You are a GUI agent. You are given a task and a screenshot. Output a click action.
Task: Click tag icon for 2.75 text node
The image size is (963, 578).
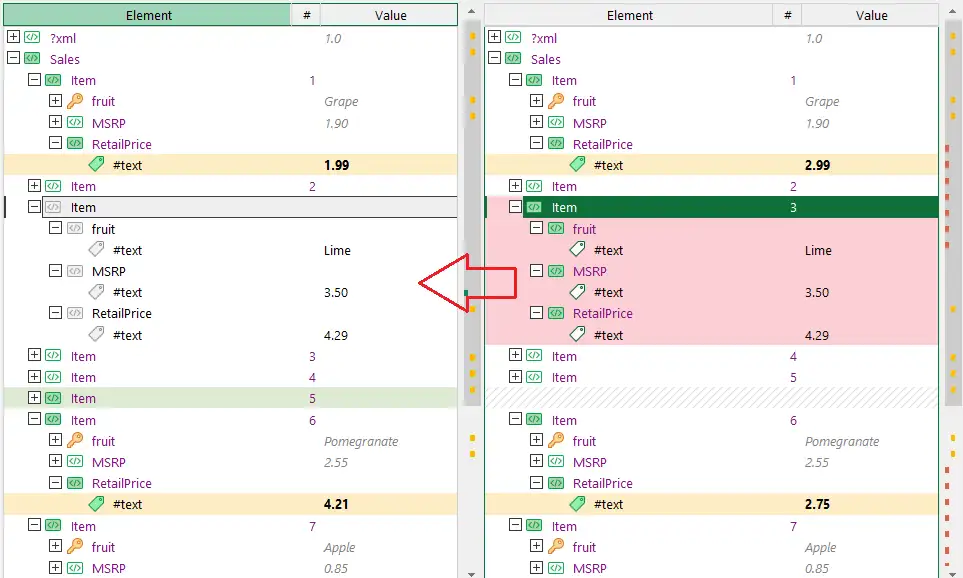577,504
